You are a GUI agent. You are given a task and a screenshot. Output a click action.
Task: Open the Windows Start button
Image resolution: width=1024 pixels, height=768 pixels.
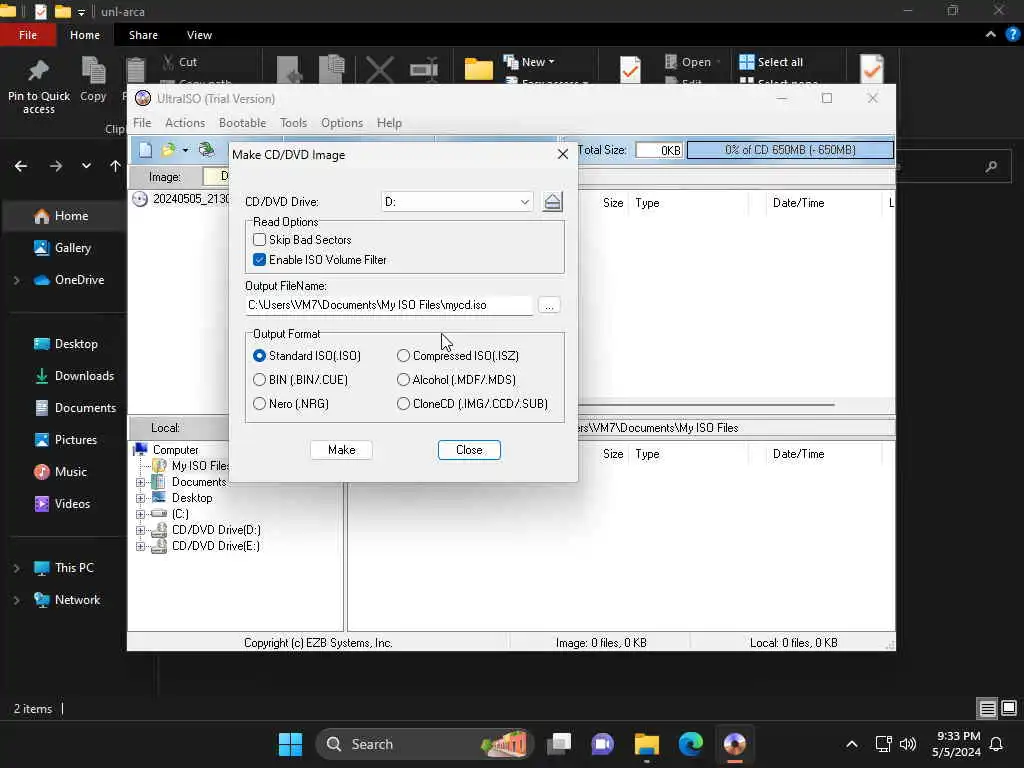pos(290,744)
